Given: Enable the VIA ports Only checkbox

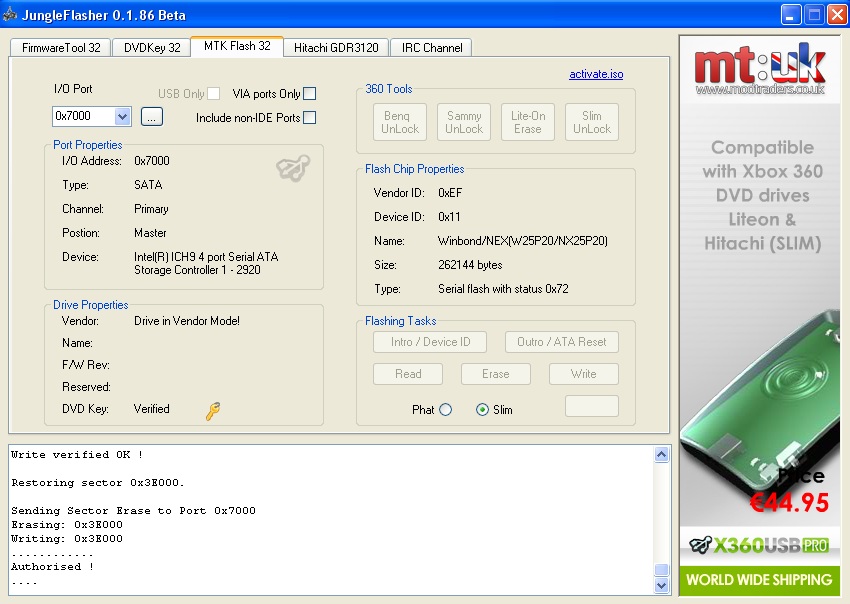Looking at the screenshot, I should coord(310,94).
